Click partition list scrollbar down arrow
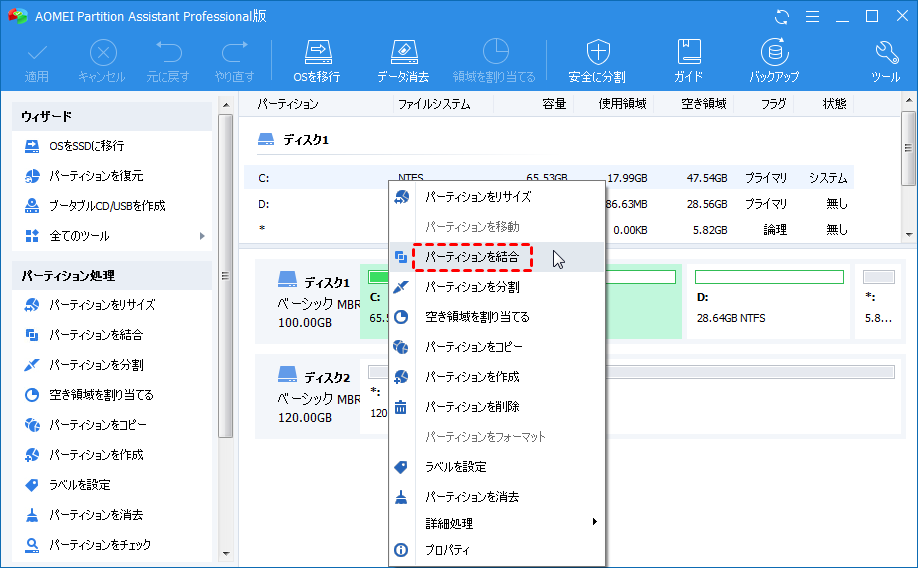The image size is (918, 568). 909,234
